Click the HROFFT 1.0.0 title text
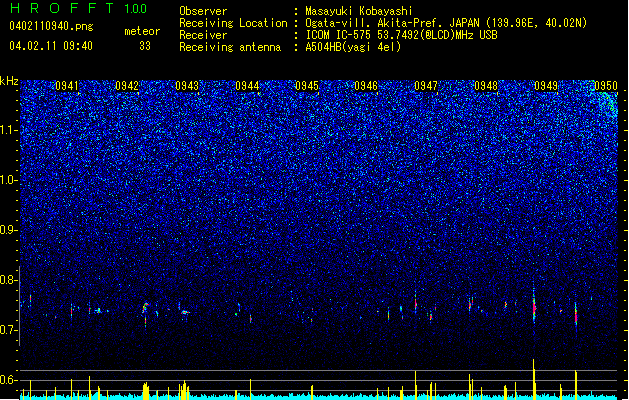The image size is (629, 400). coord(79,8)
